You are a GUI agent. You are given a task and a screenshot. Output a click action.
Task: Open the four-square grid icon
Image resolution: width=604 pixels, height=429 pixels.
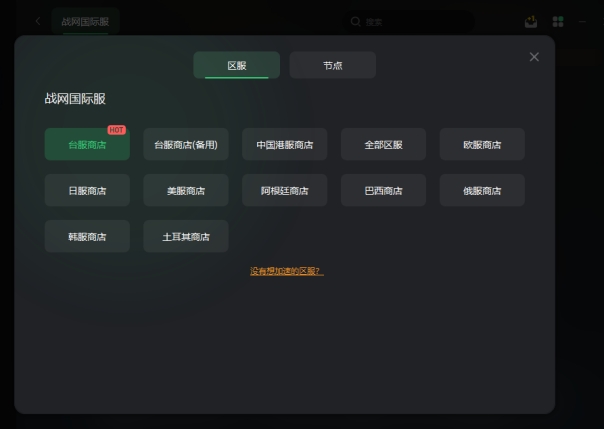[x=558, y=22]
